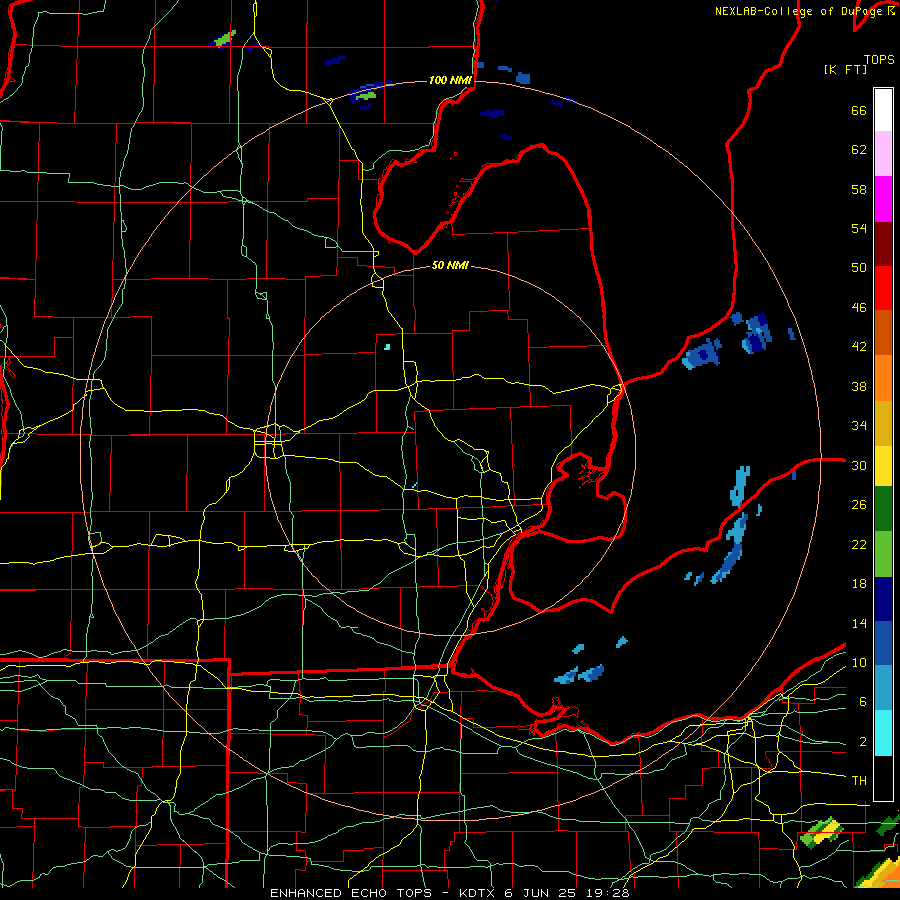
Task: Click the white swatch in the tops legend
Action: [x=883, y=110]
